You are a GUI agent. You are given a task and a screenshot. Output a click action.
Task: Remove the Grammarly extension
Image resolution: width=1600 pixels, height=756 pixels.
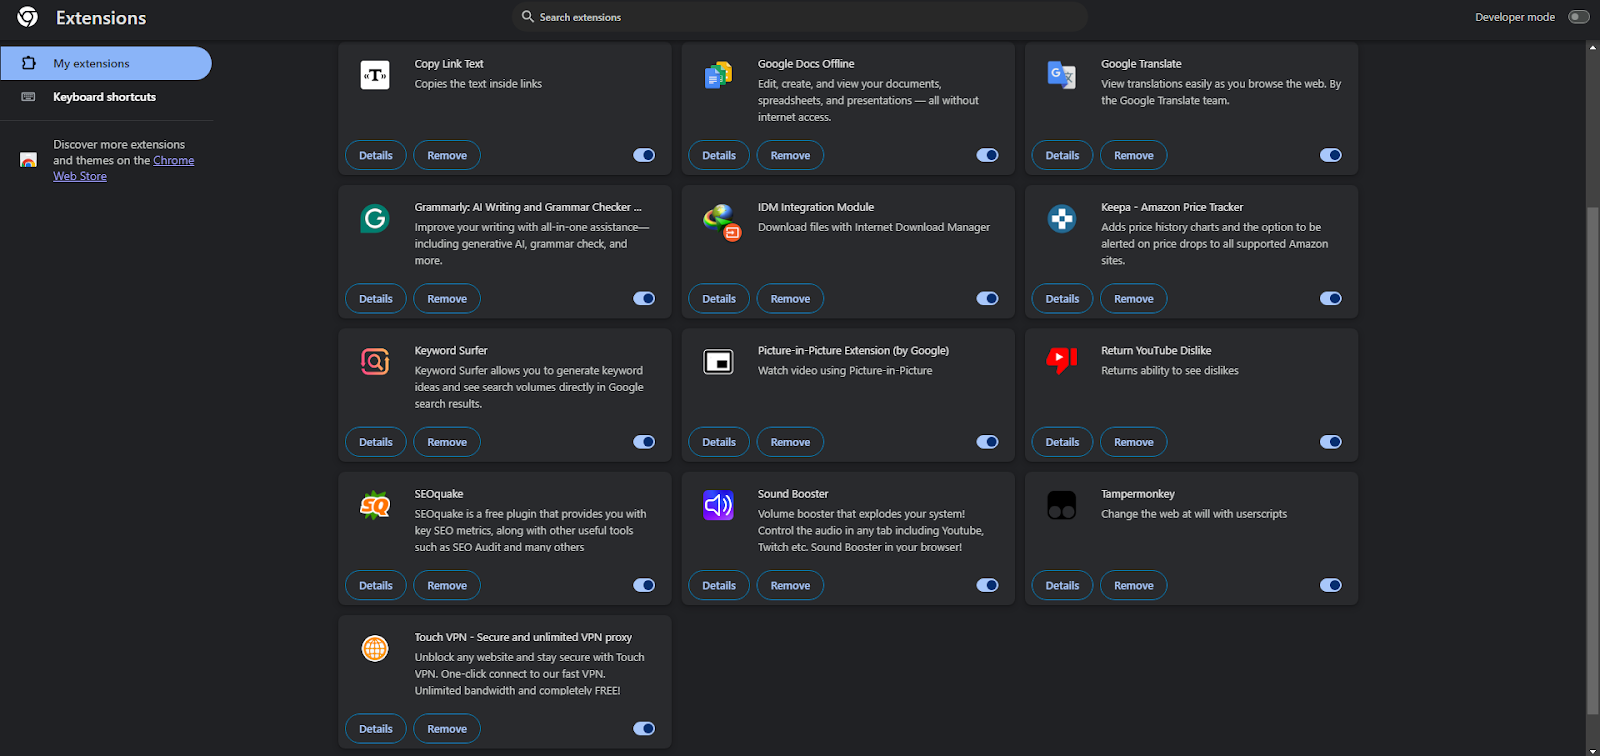447,299
